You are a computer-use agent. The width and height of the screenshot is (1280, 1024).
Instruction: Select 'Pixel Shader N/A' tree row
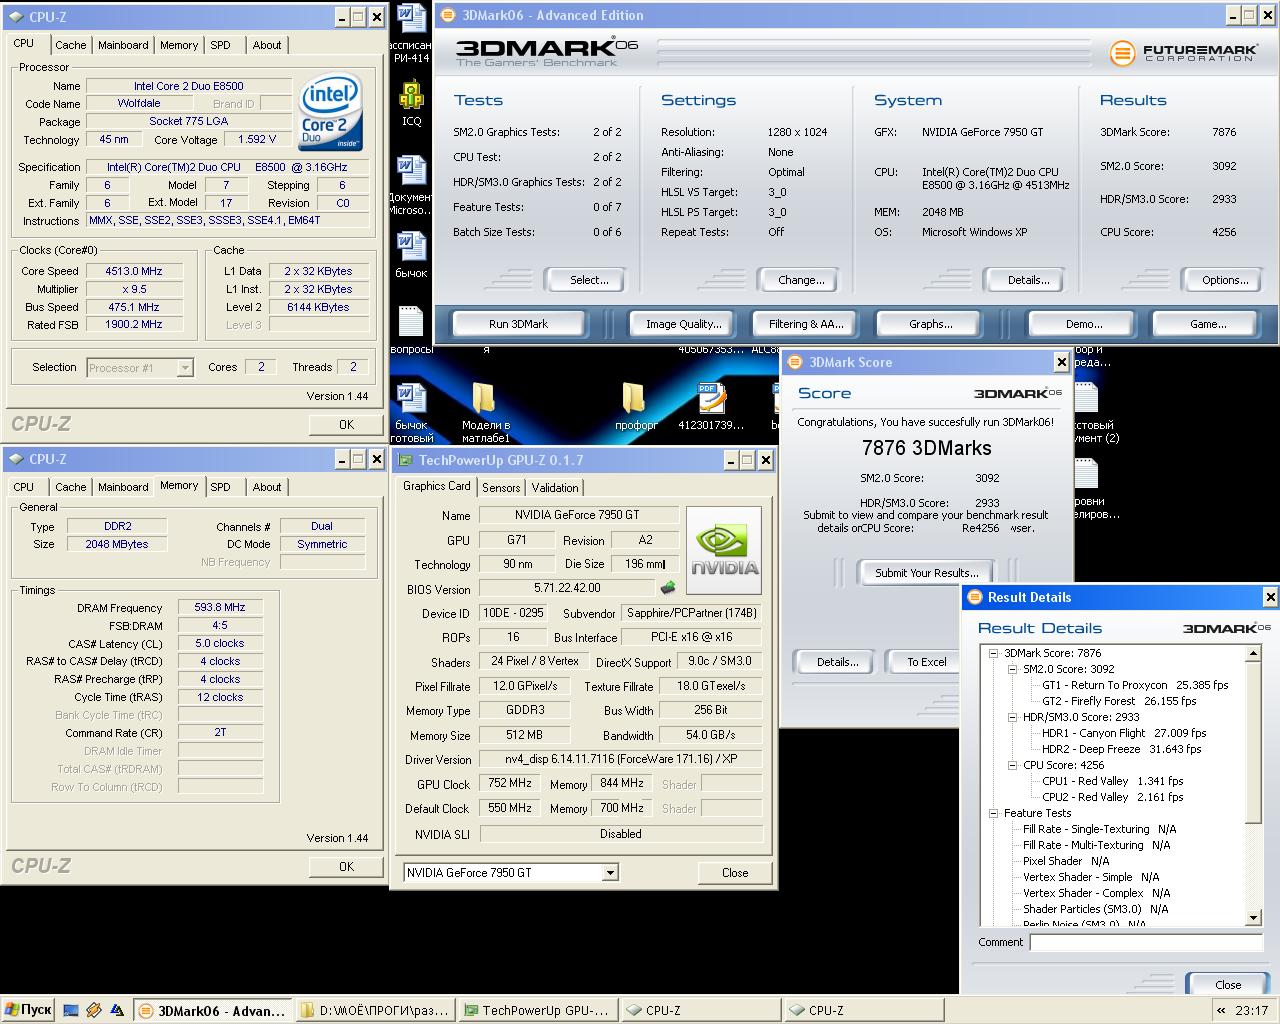[x=1066, y=861]
